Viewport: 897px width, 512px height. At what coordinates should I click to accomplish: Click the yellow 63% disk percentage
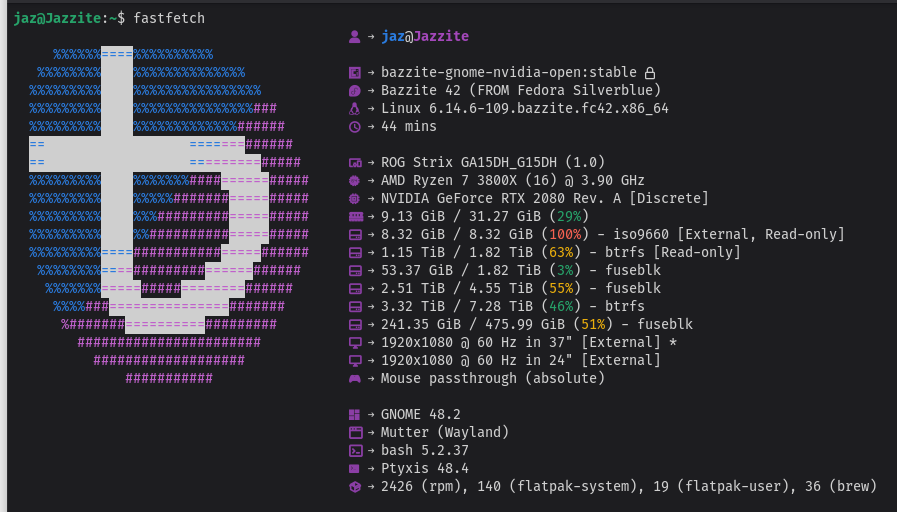click(x=561, y=253)
